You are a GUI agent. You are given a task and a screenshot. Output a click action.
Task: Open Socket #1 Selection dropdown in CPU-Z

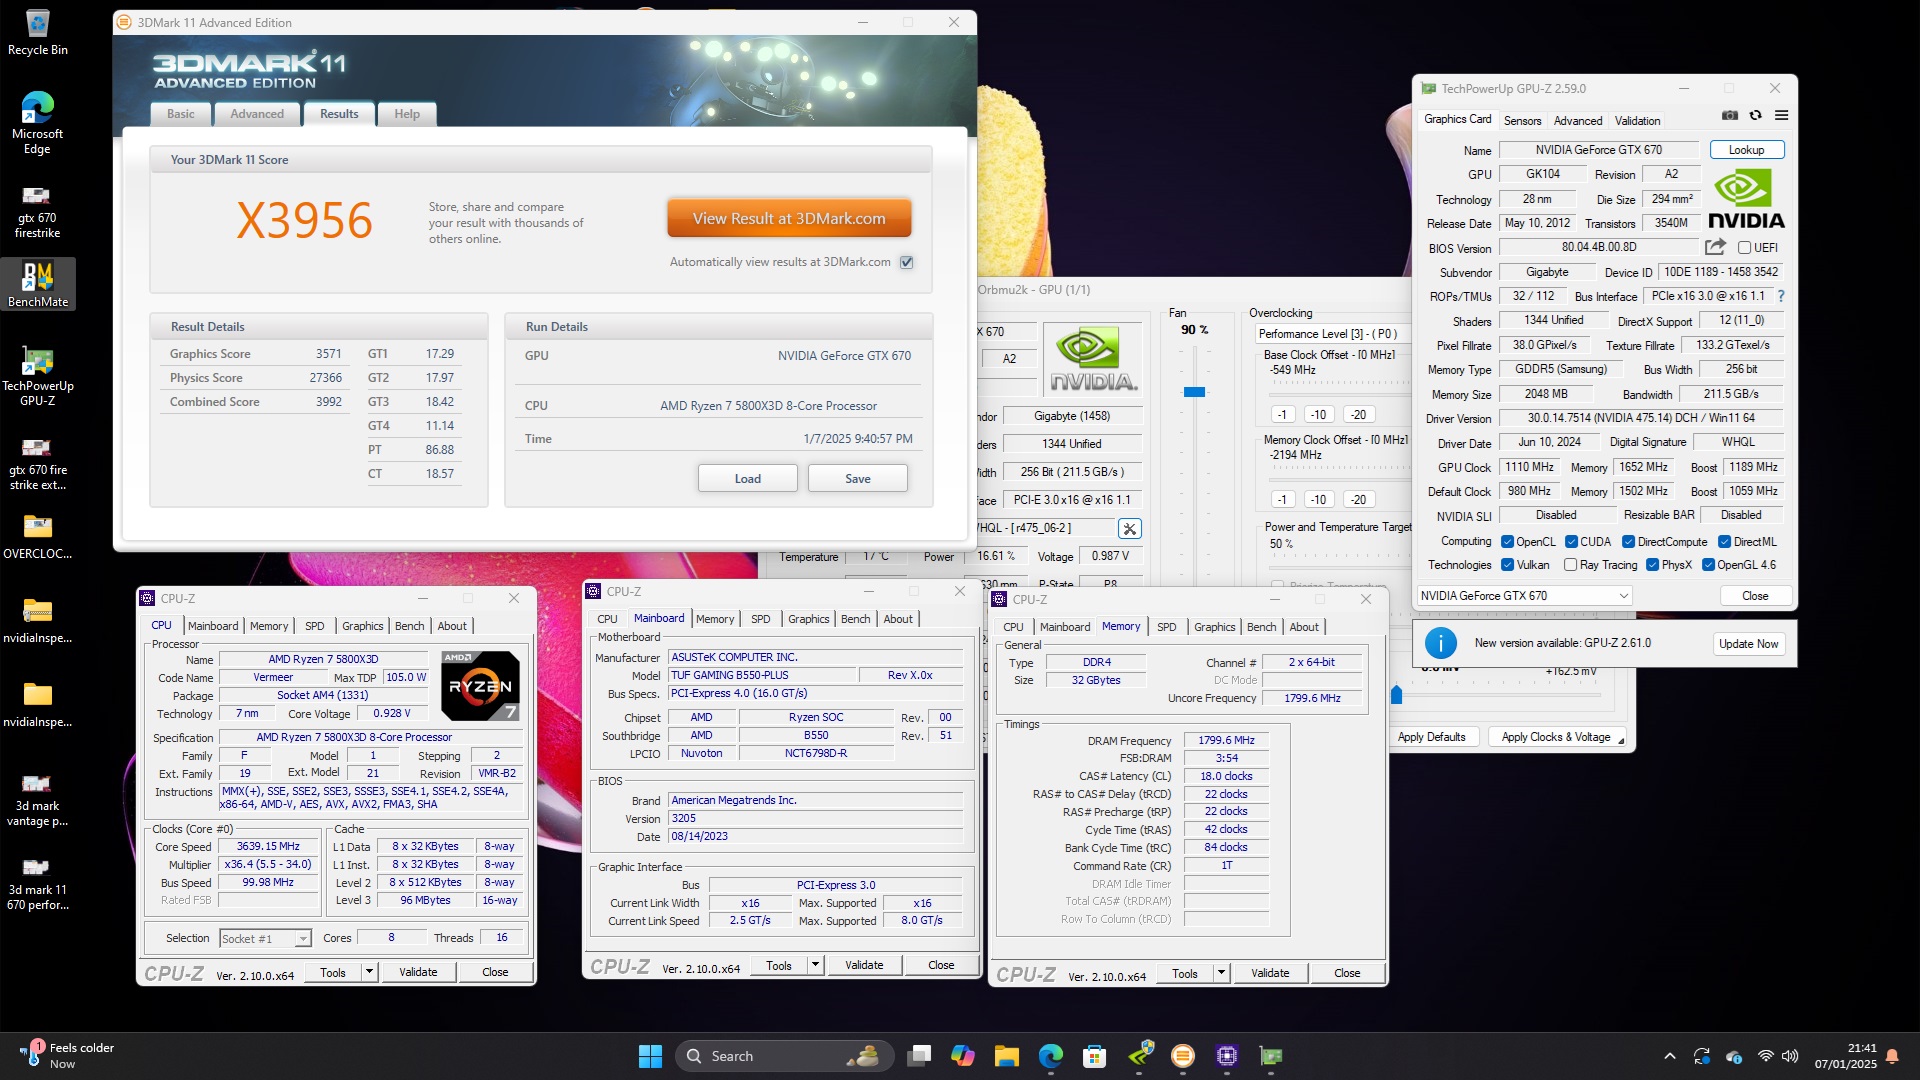click(265, 938)
